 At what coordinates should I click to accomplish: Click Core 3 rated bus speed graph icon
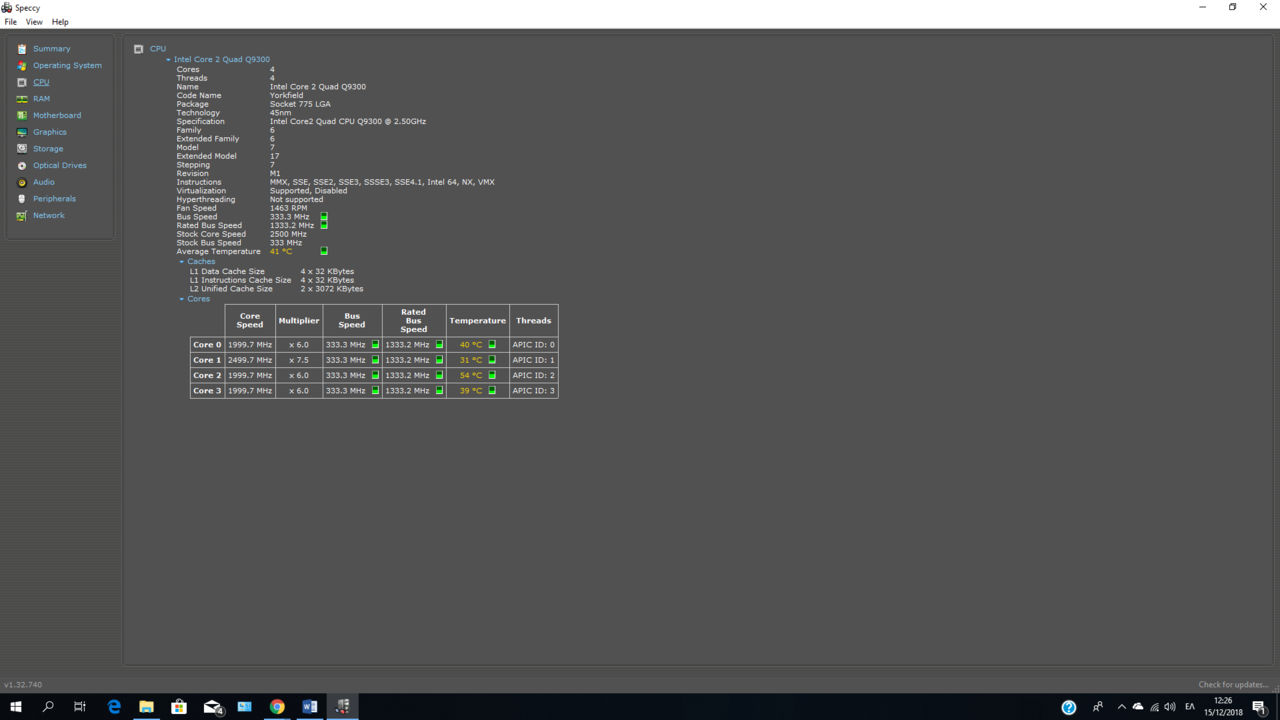(439, 391)
